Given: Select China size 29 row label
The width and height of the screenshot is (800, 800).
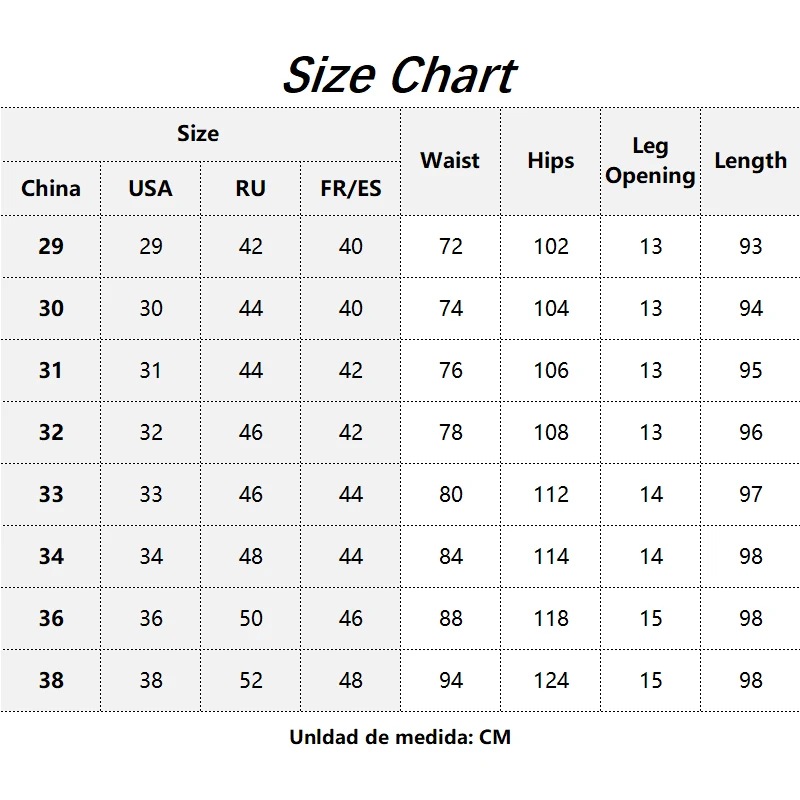Looking at the screenshot, I should pyautogui.click(x=50, y=246).
